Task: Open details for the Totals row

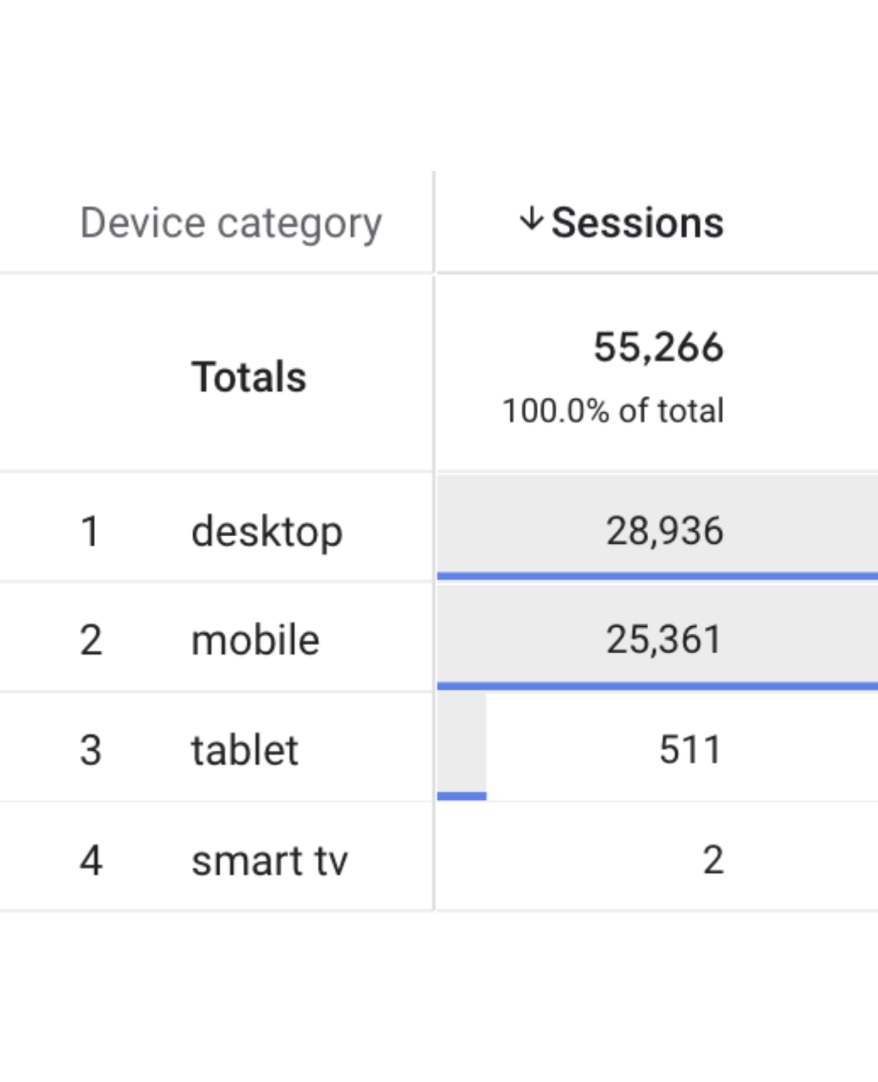Action: click(x=248, y=376)
